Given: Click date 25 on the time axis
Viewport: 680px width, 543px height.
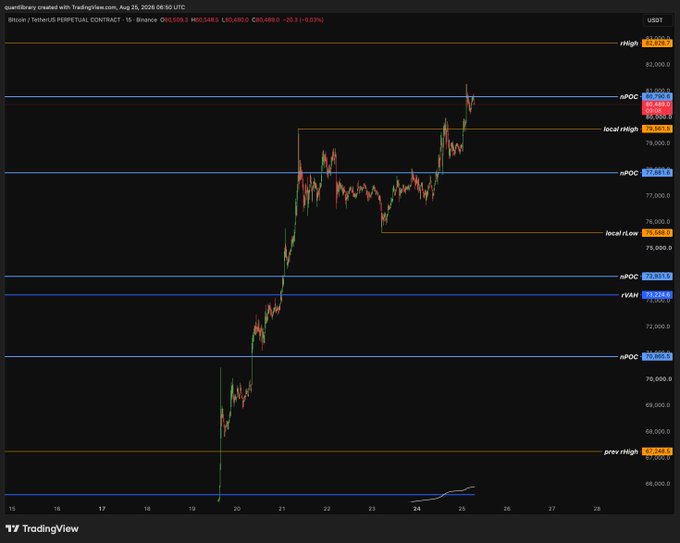Looking at the screenshot, I should tap(462, 509).
